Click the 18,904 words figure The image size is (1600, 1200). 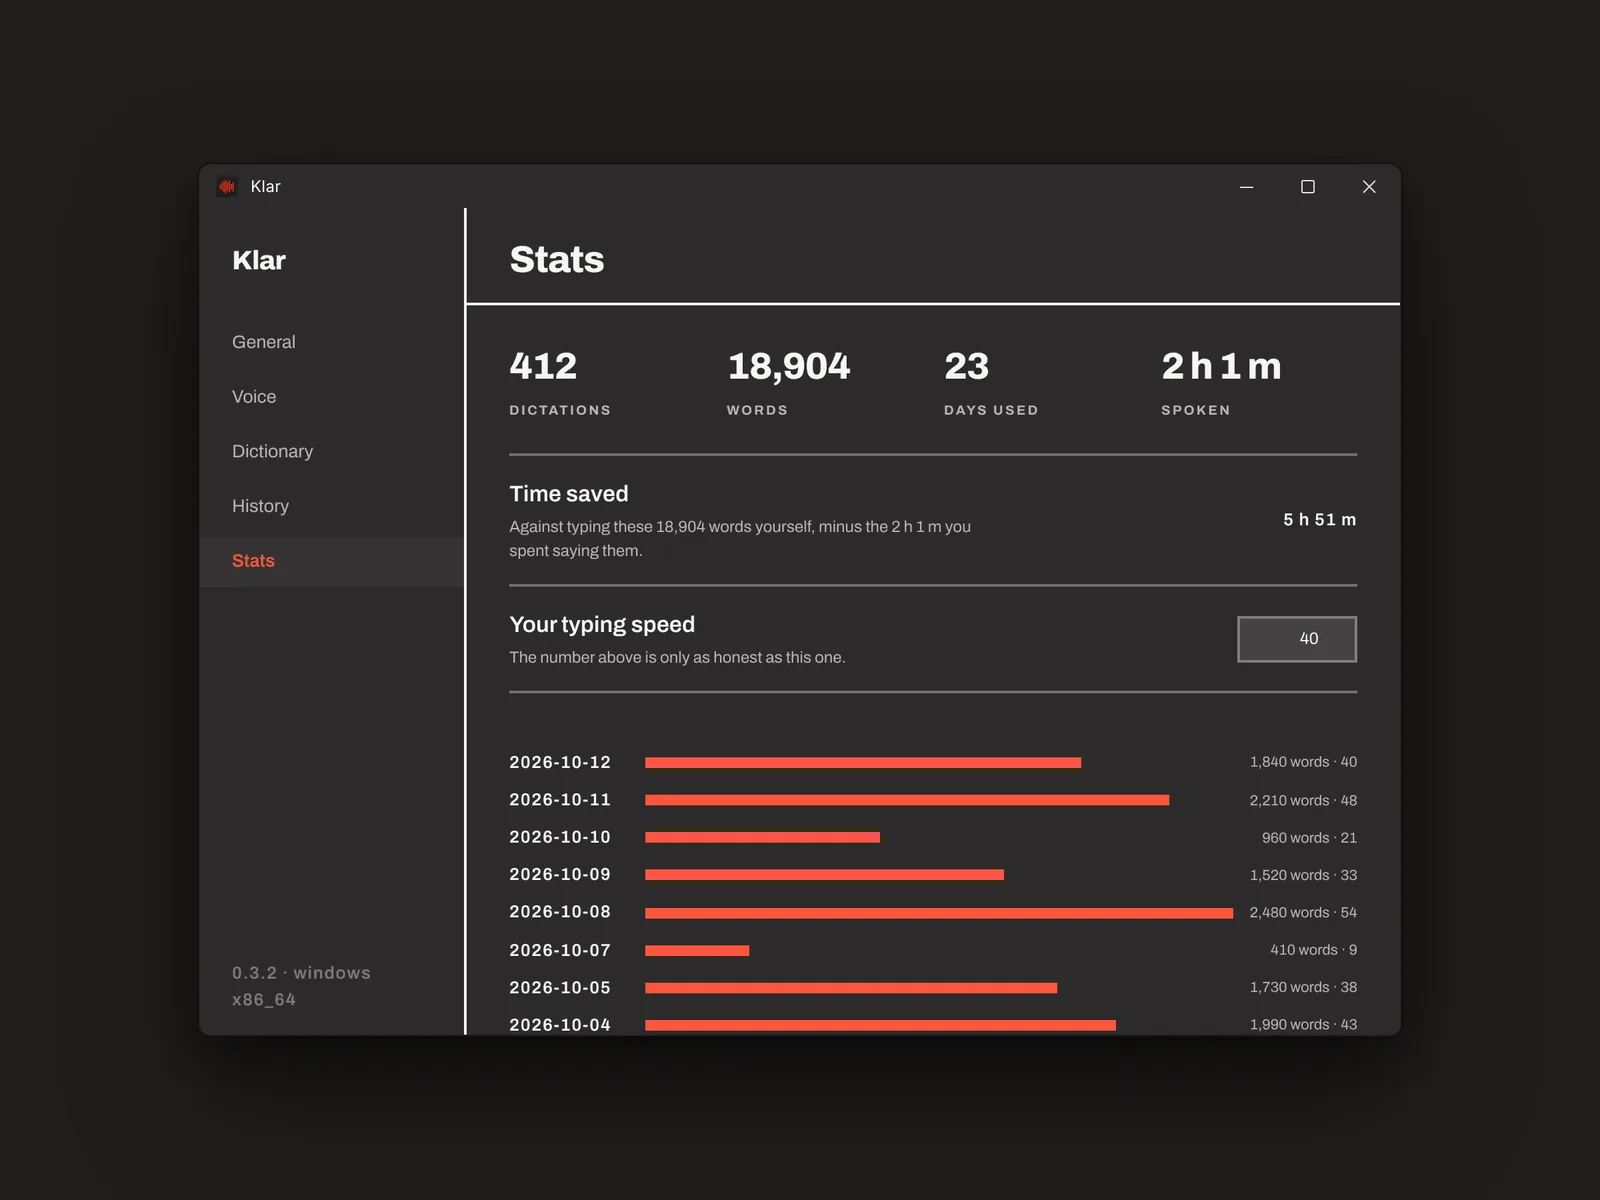[x=789, y=366]
